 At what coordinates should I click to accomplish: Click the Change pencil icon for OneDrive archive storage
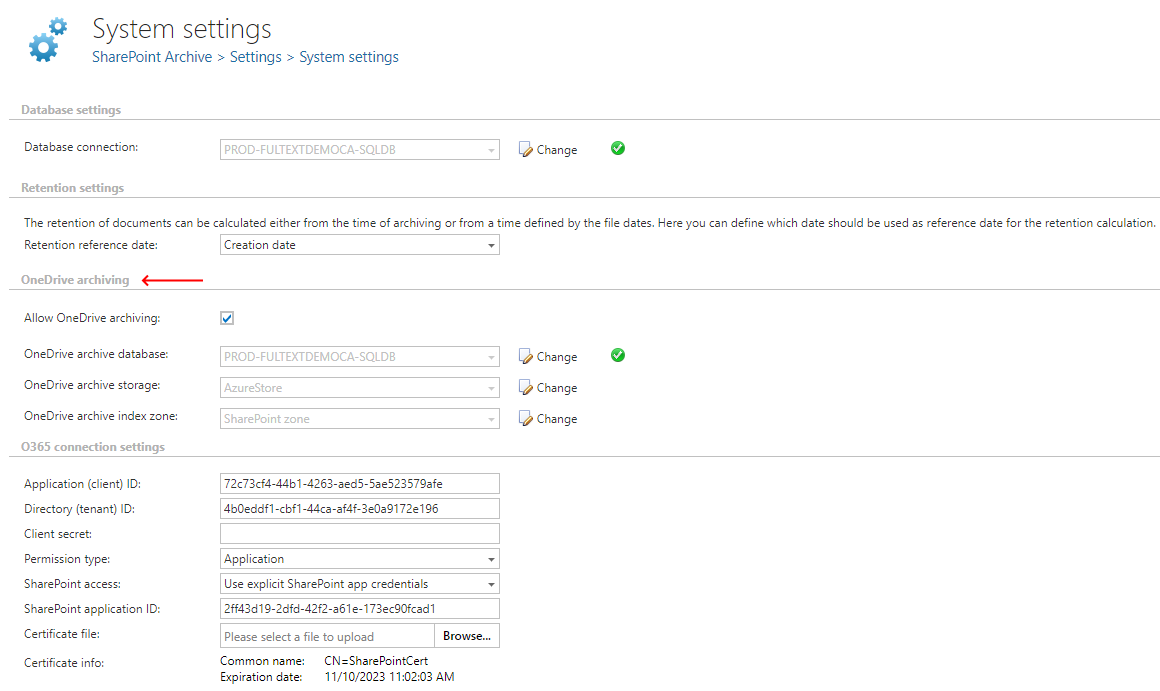point(524,387)
